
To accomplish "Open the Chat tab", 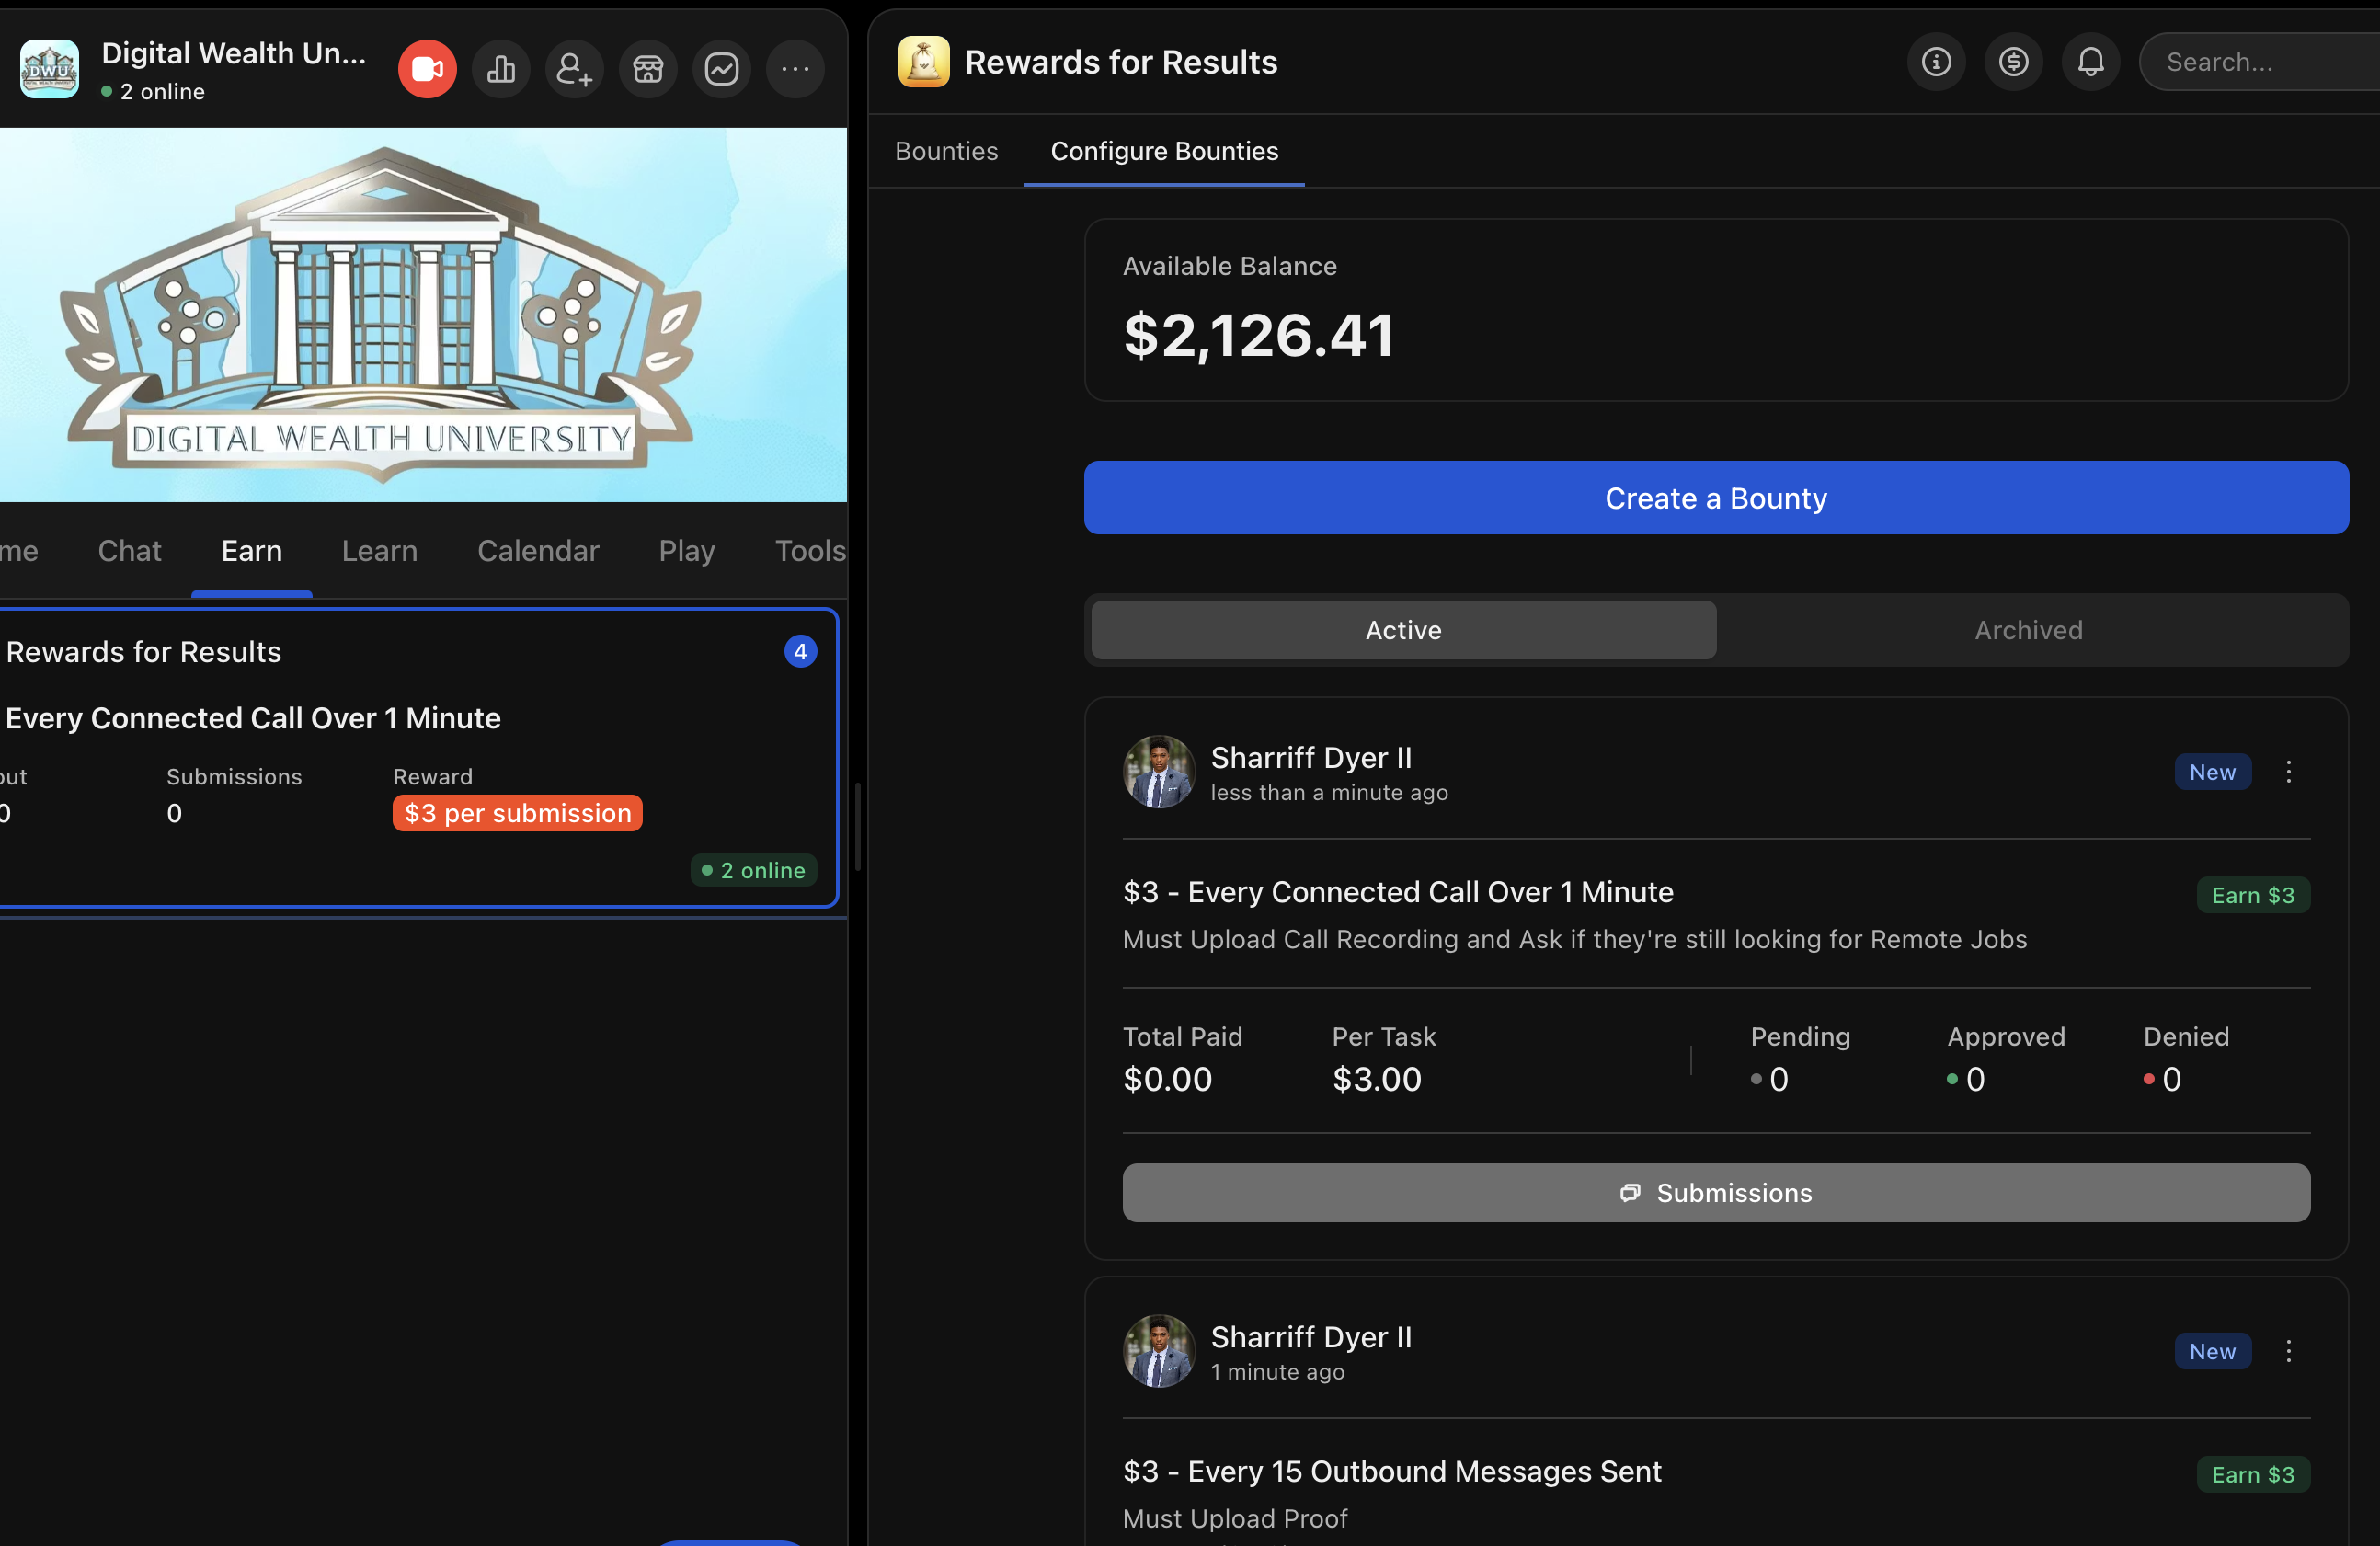I will point(129,551).
